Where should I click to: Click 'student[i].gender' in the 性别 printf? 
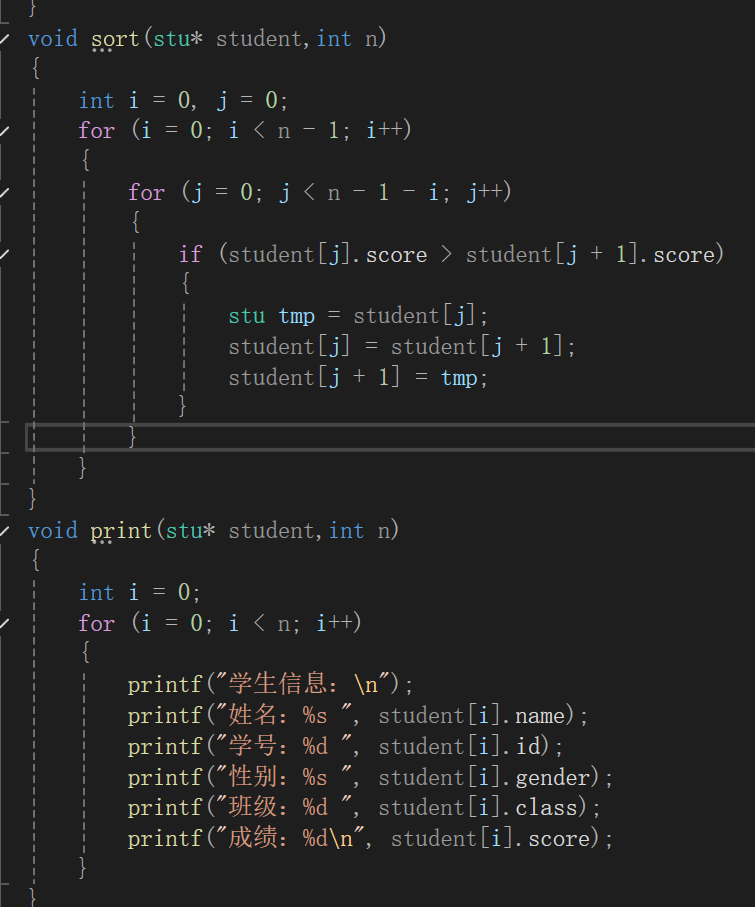pos(484,777)
